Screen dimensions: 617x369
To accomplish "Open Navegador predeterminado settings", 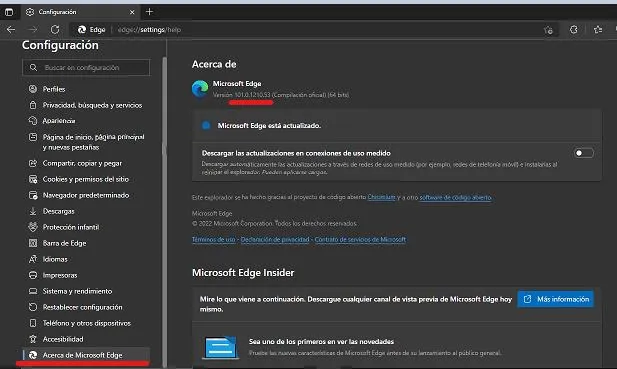I will (x=86, y=195).
